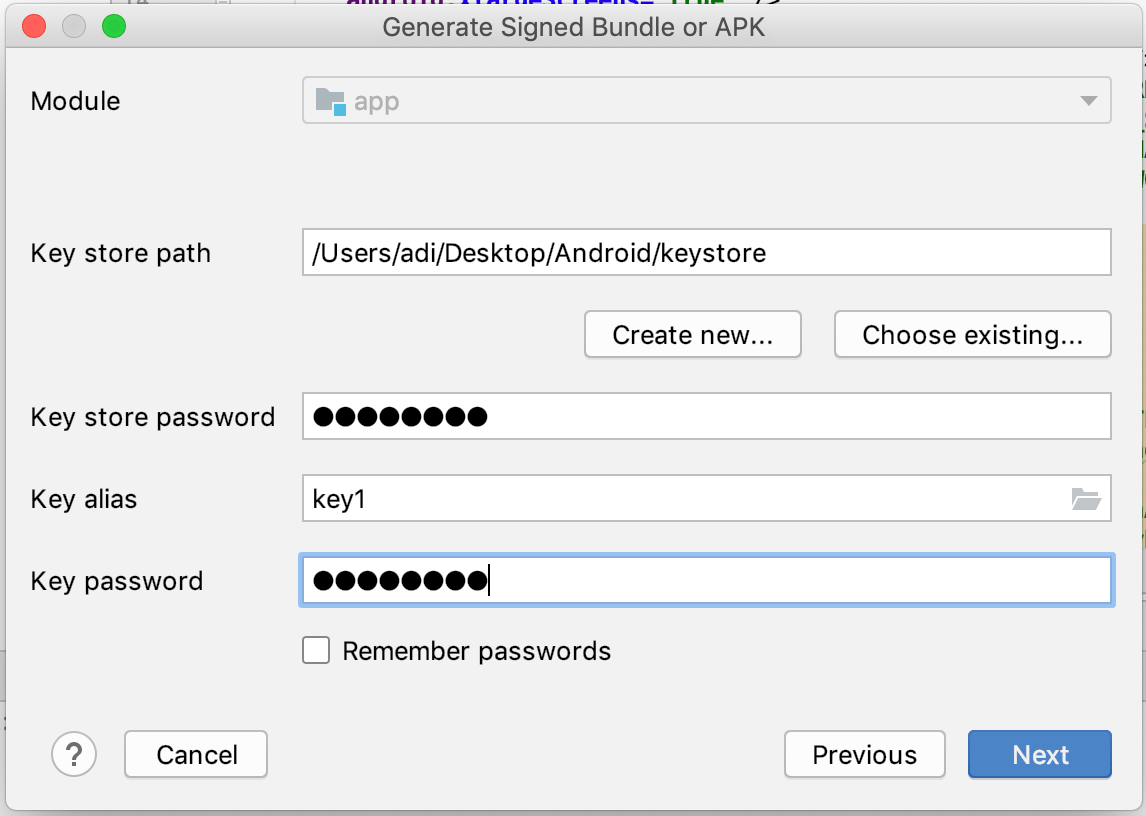Close the dialog with the red button
The width and height of the screenshot is (1146, 816).
[34, 26]
